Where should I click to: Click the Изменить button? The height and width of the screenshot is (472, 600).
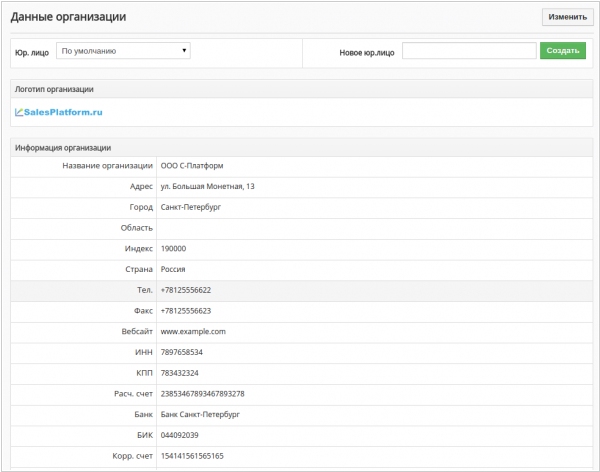tap(567, 17)
